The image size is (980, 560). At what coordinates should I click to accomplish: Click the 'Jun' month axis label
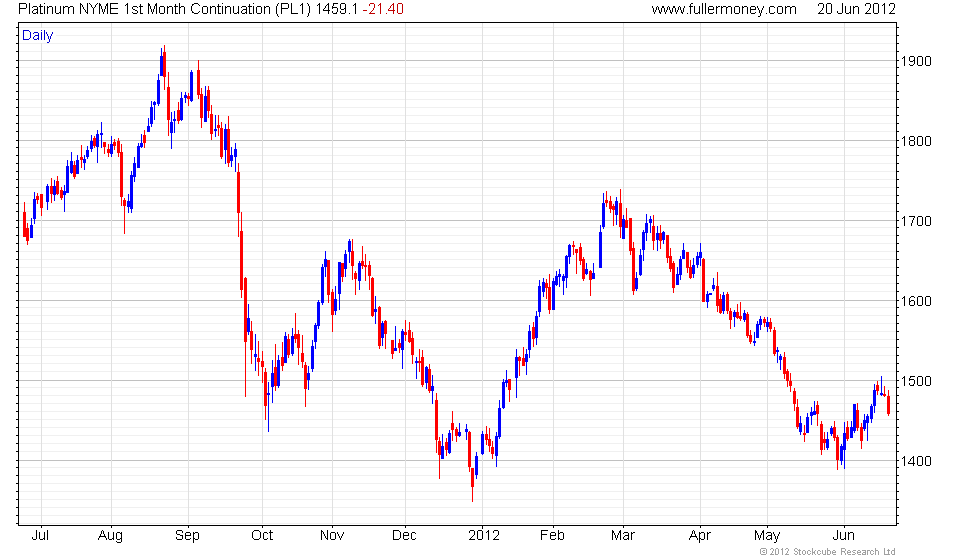(844, 536)
